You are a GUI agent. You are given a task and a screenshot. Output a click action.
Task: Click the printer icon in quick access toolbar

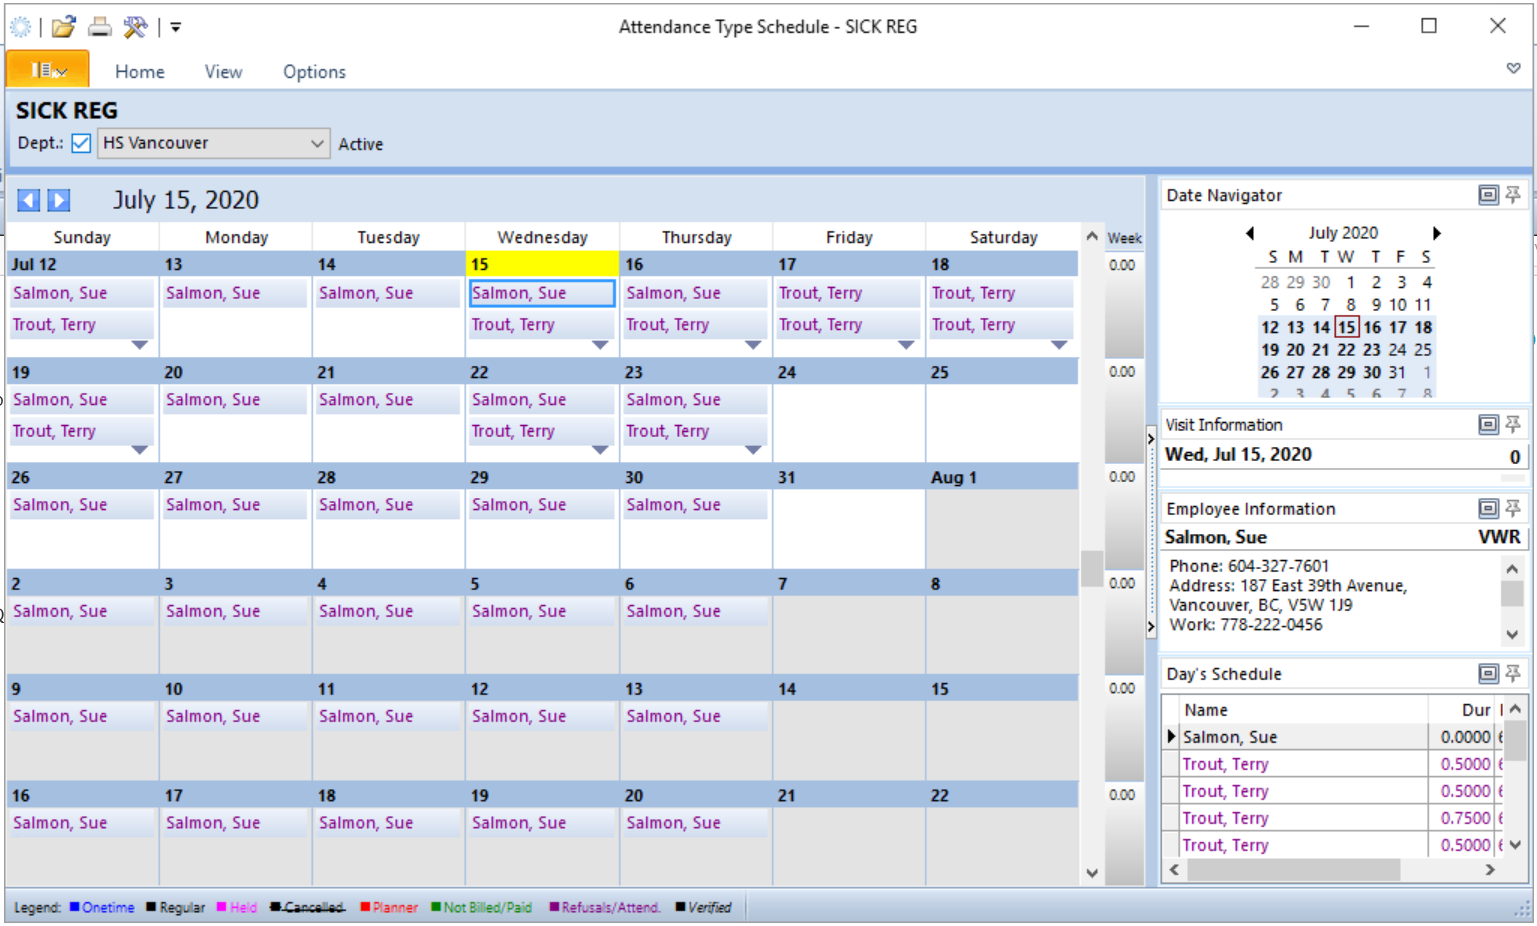[100, 27]
